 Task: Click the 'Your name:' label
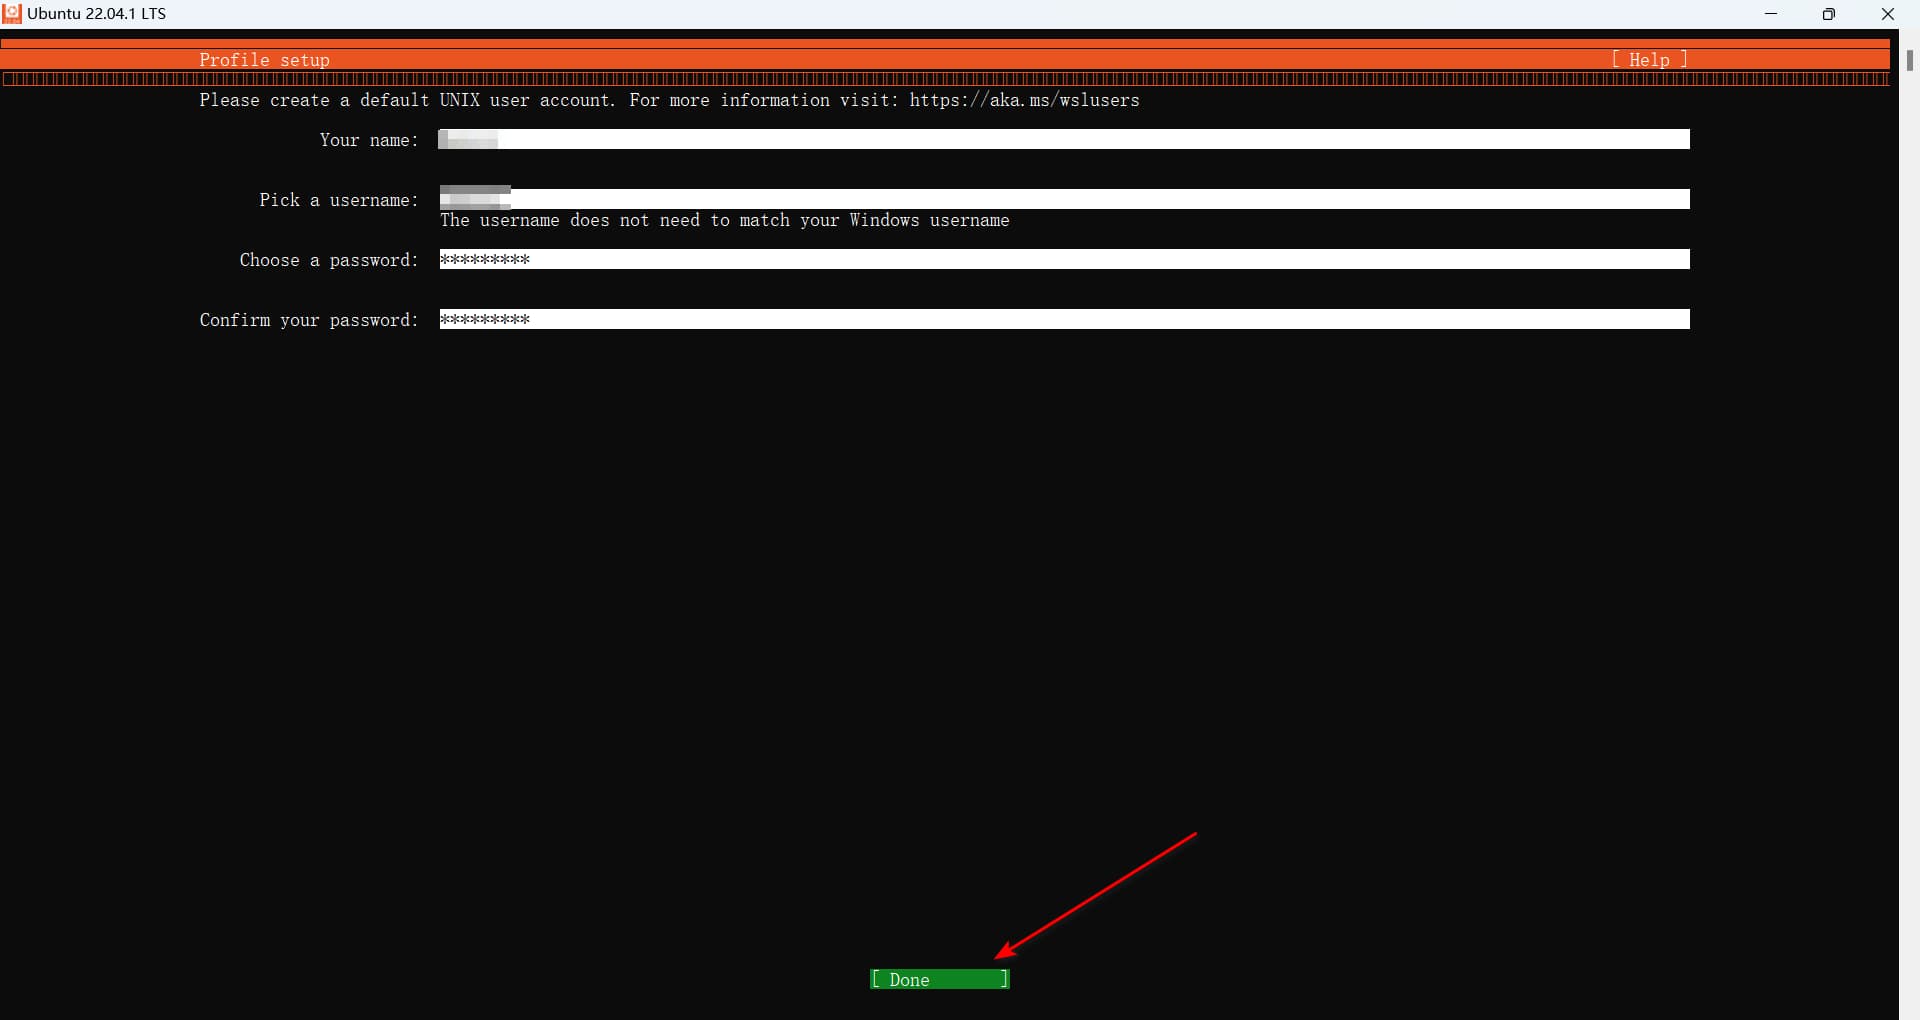[x=369, y=140]
